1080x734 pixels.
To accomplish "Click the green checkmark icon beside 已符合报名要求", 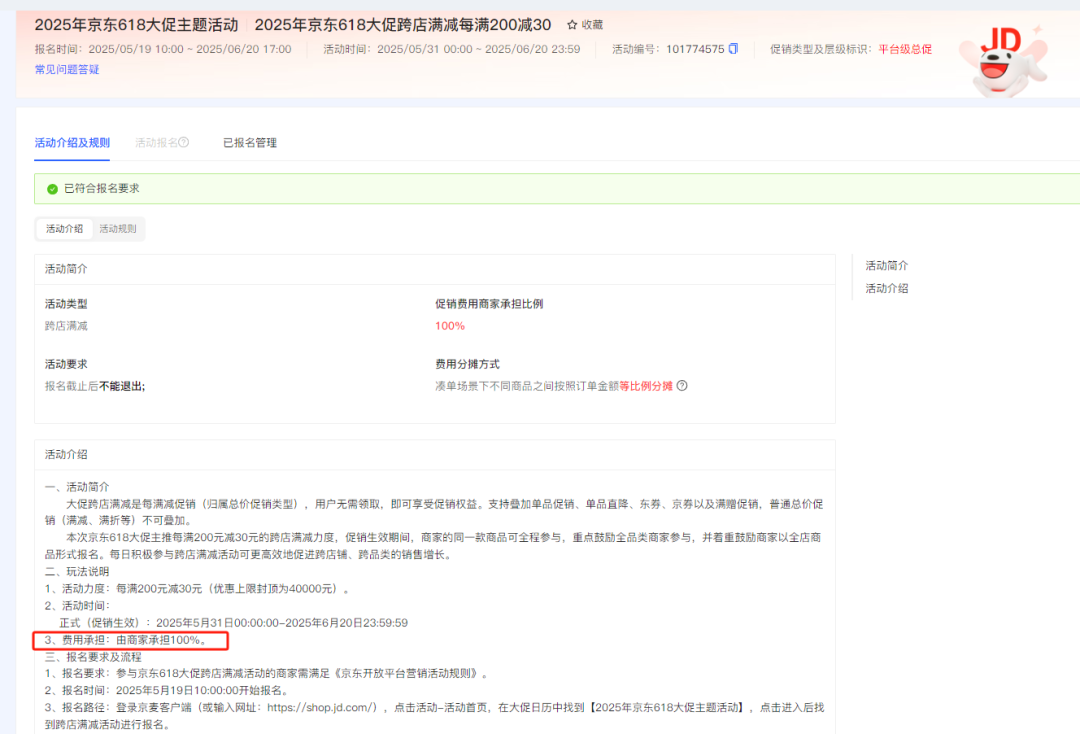I will [x=52, y=188].
